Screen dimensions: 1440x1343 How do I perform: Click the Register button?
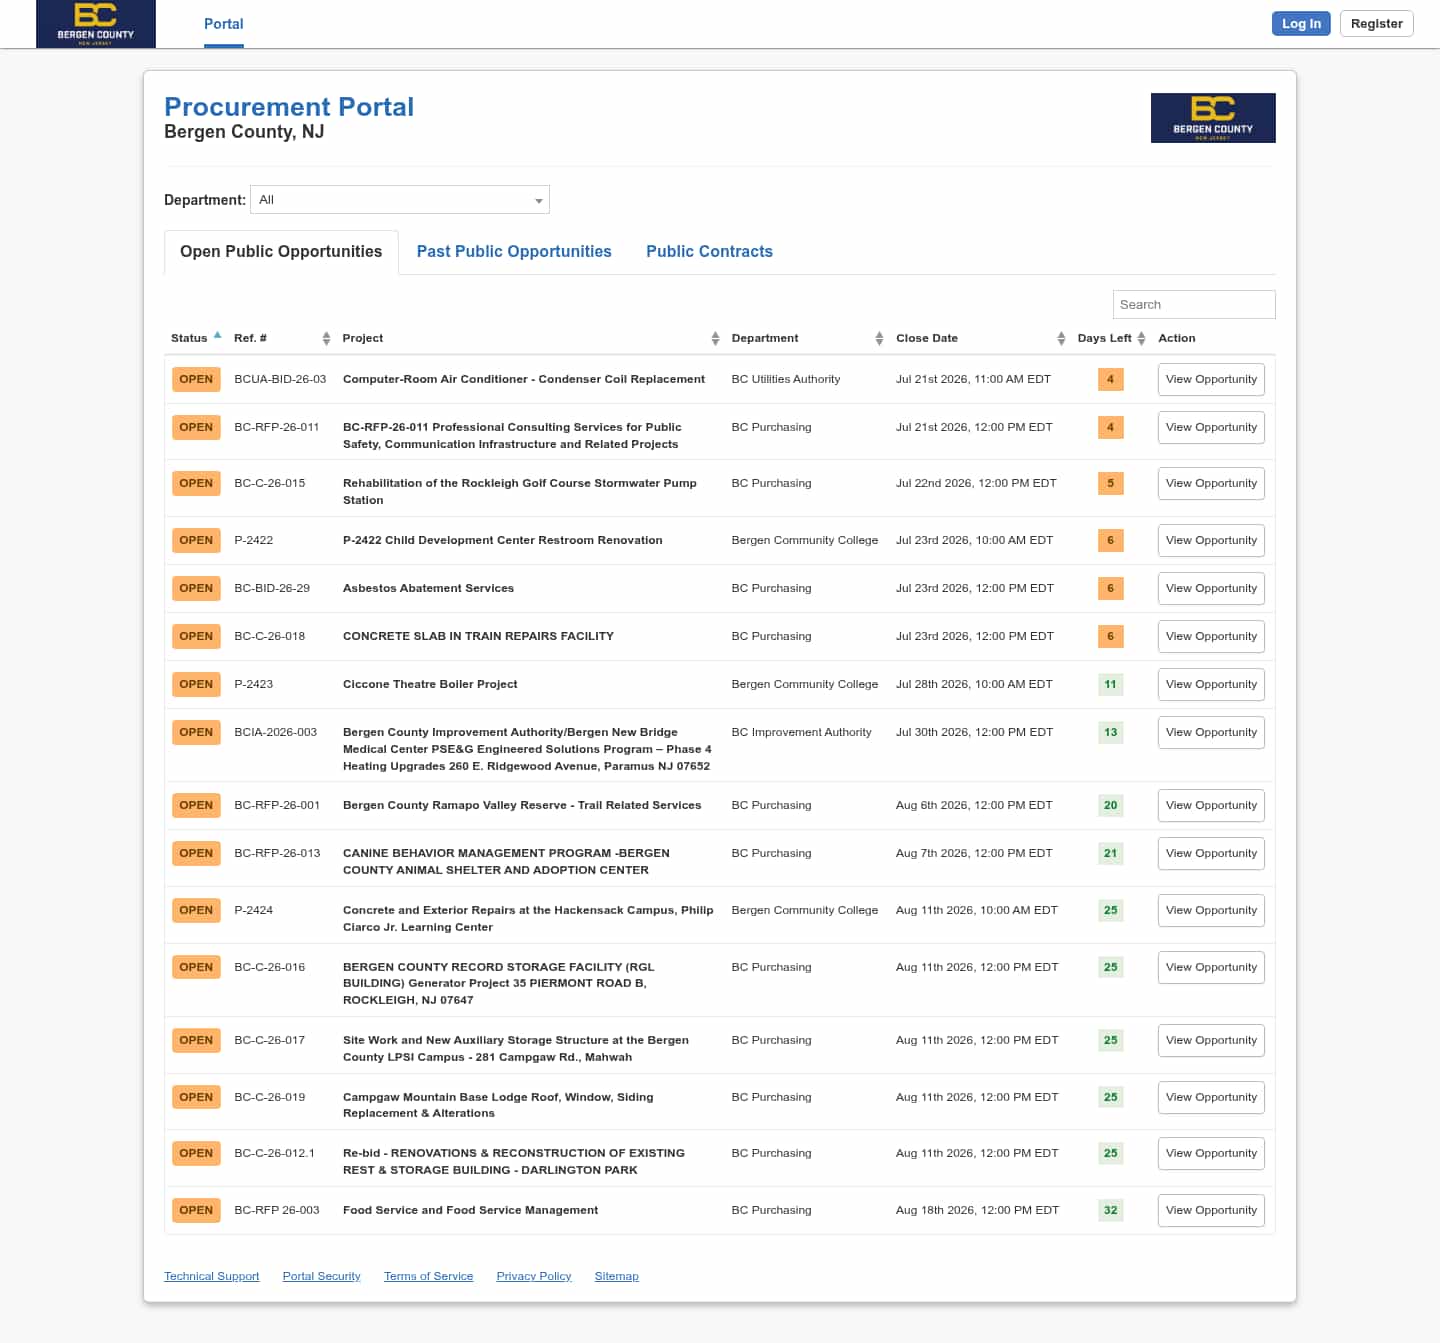coord(1376,24)
